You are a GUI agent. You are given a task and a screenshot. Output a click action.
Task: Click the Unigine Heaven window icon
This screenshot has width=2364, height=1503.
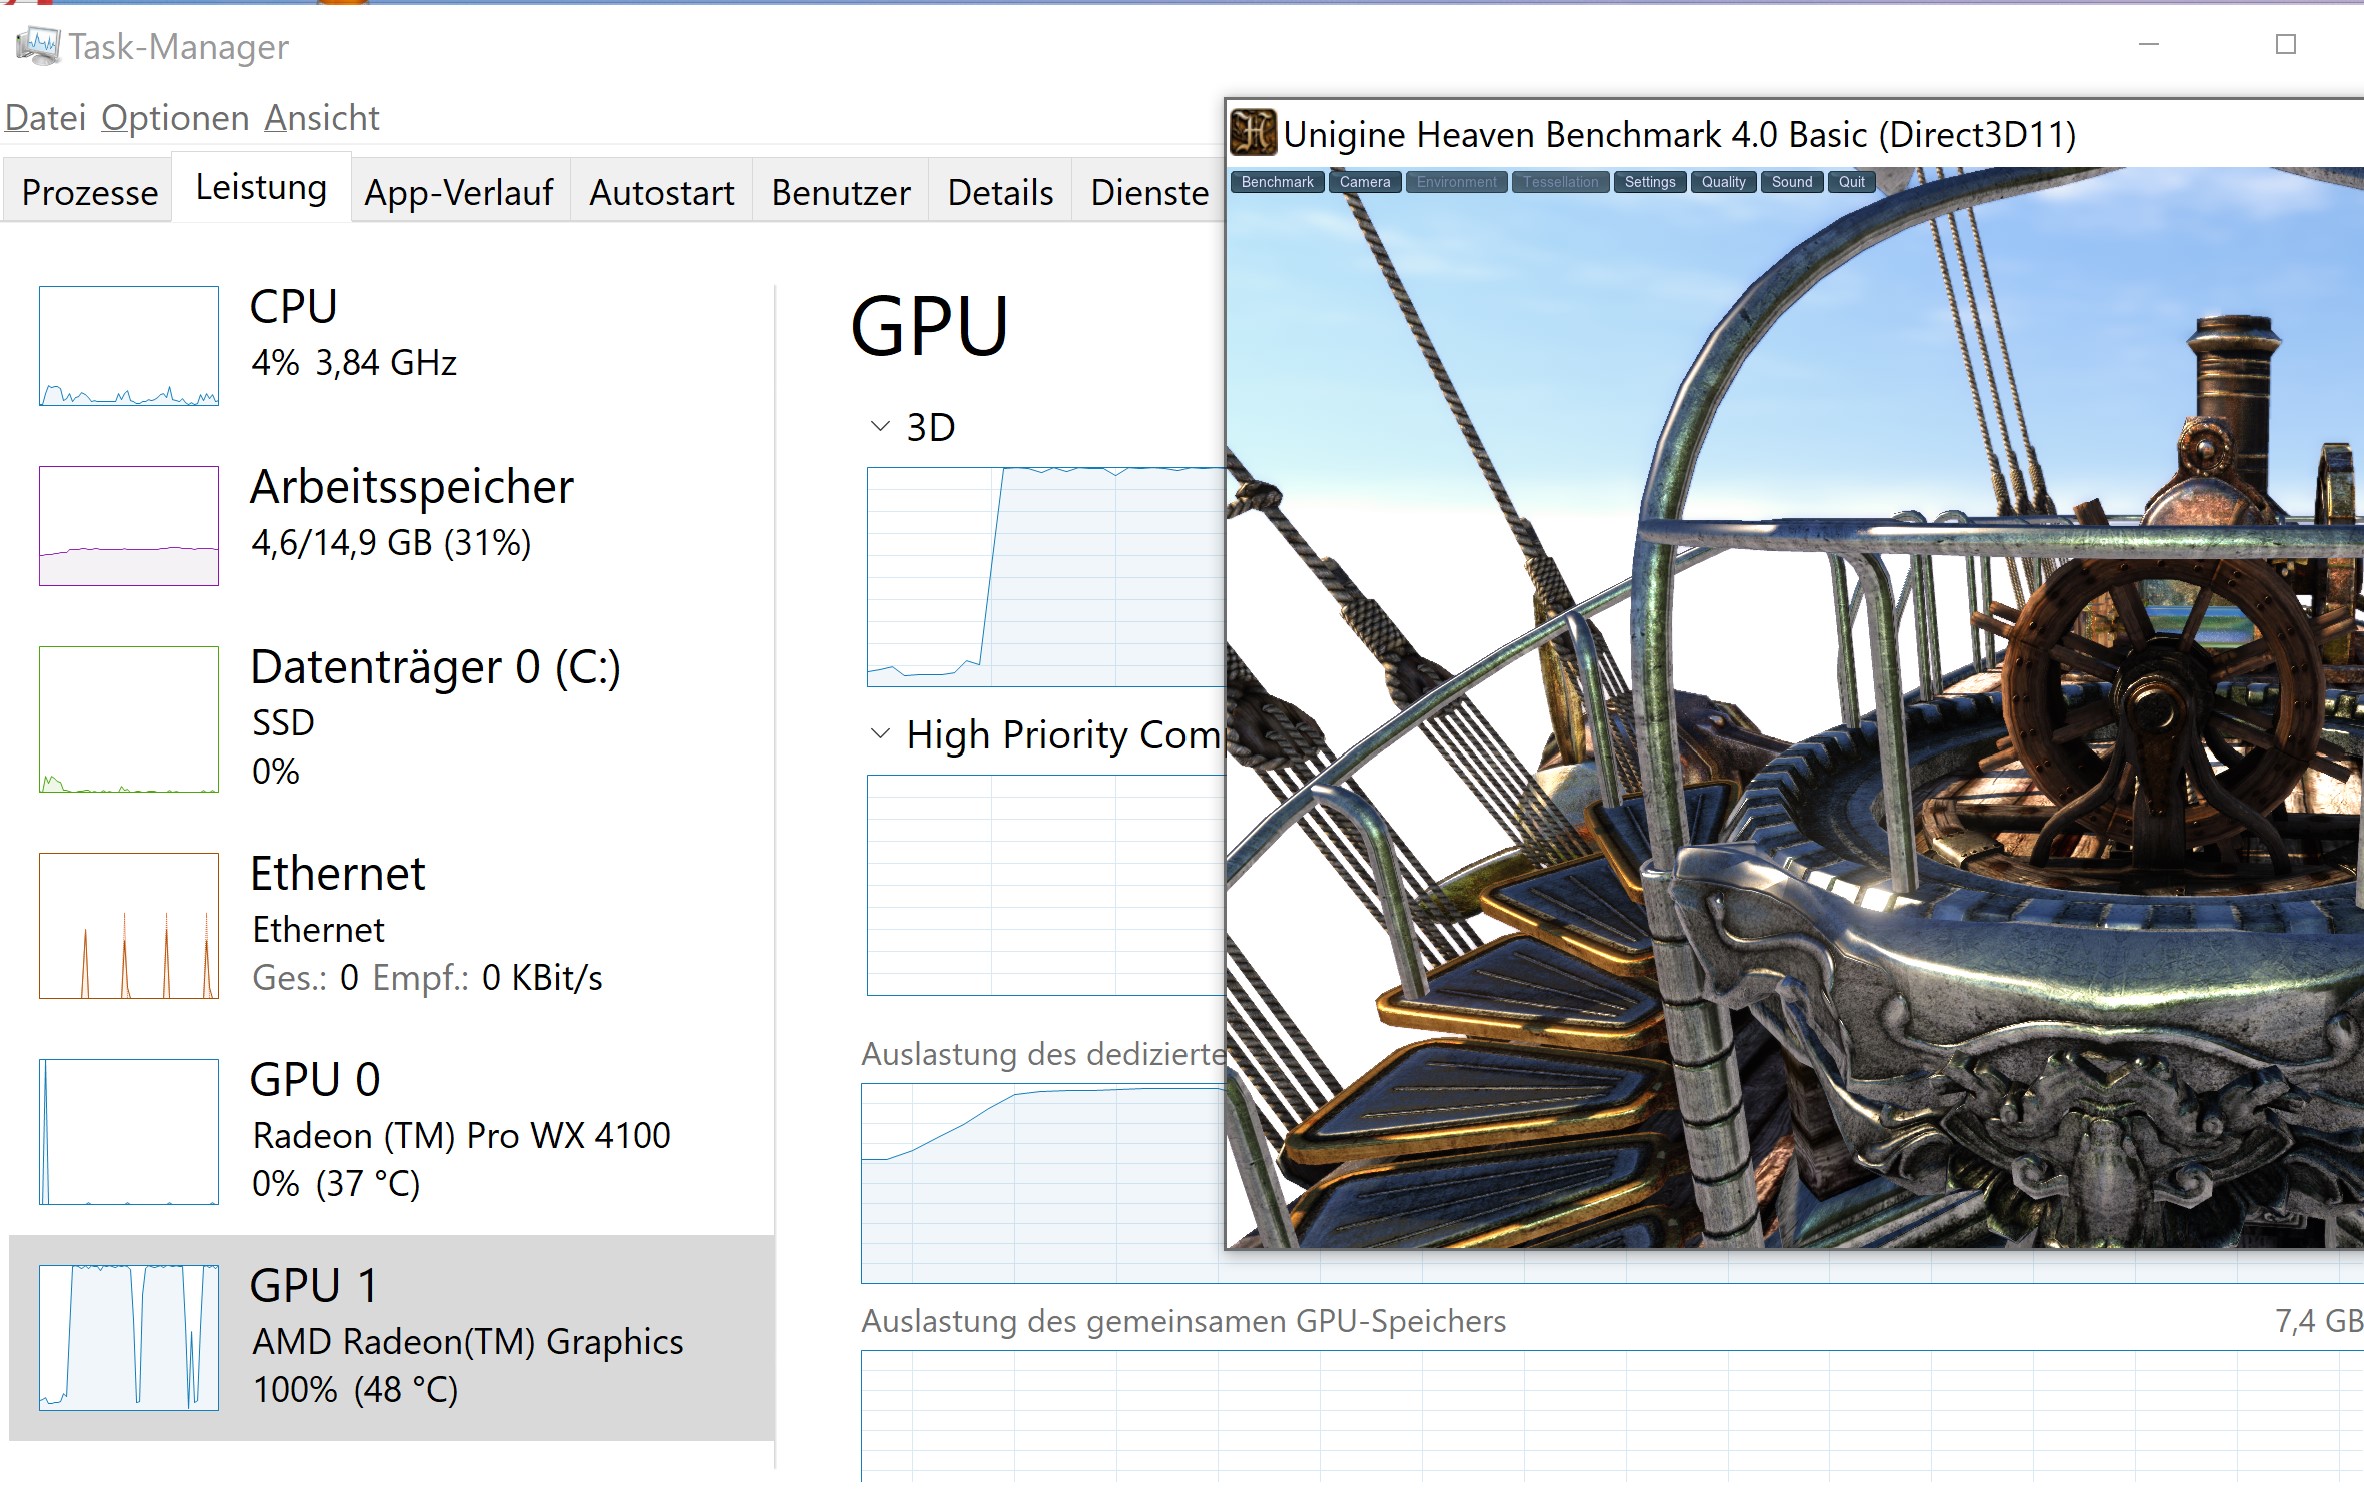[x=1253, y=133]
